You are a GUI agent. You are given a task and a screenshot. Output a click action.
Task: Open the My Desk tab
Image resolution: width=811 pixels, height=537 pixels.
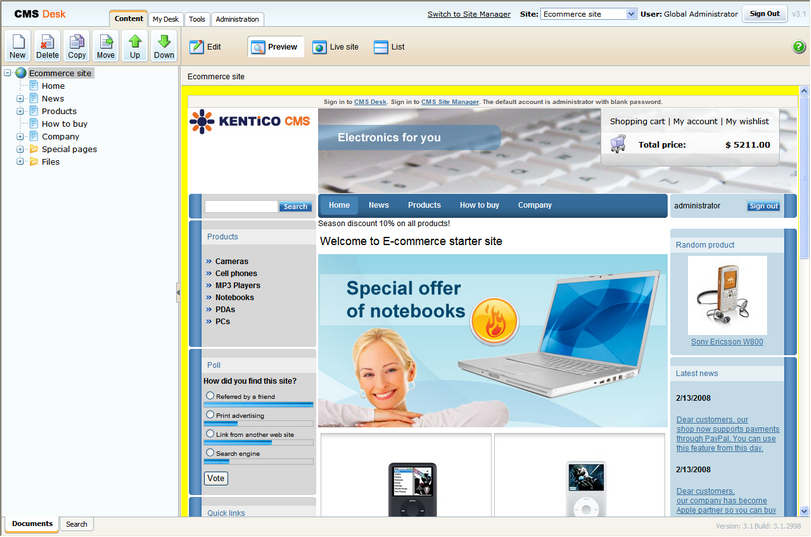pyautogui.click(x=166, y=19)
